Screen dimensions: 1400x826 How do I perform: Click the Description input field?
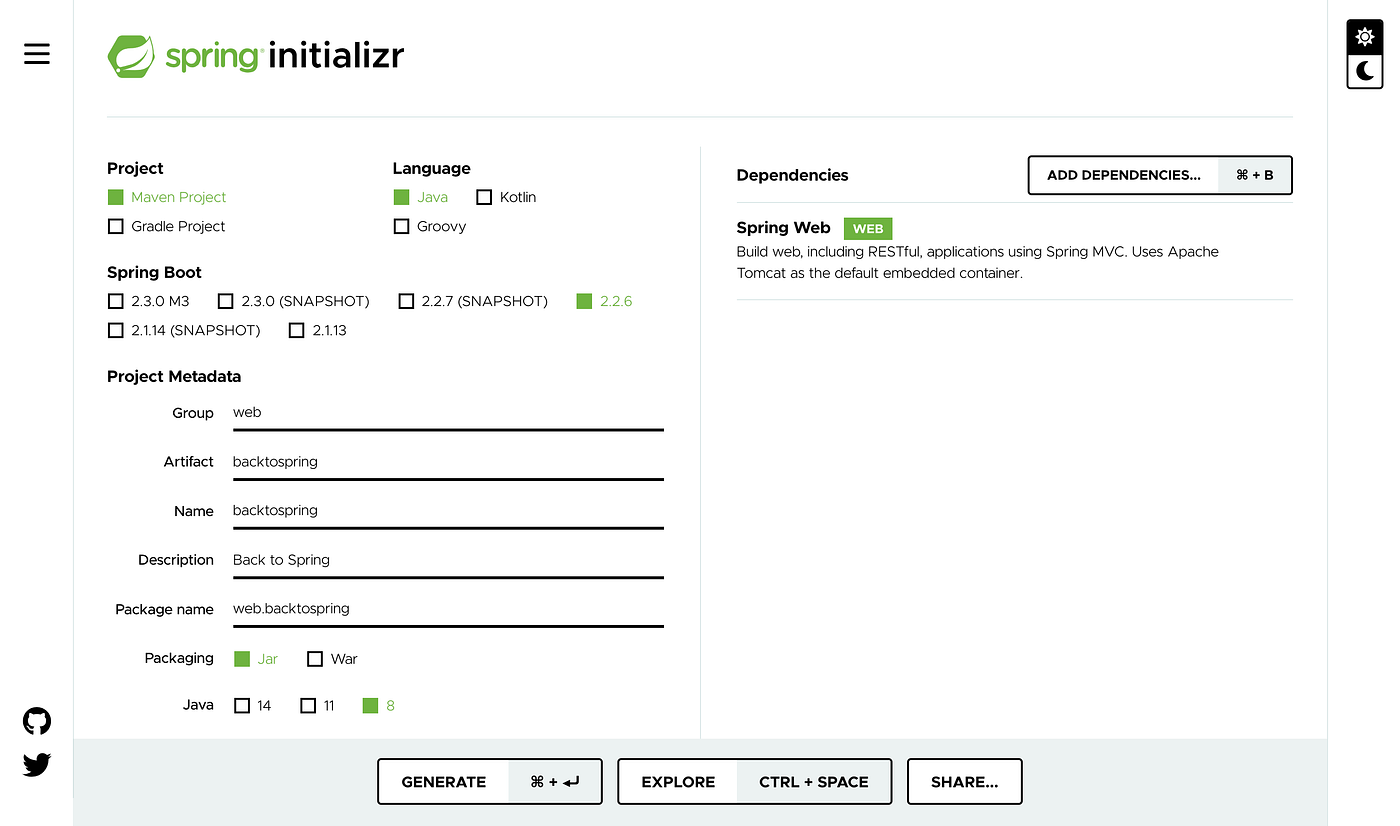tap(447, 559)
